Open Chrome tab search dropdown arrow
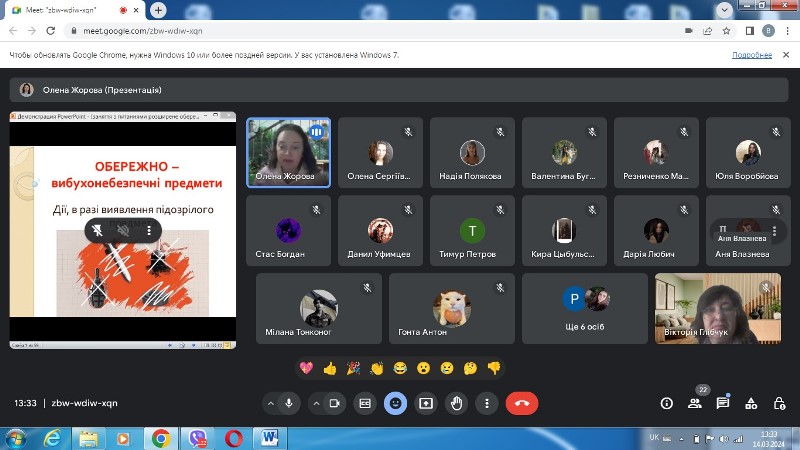The image size is (800, 450). point(724,10)
